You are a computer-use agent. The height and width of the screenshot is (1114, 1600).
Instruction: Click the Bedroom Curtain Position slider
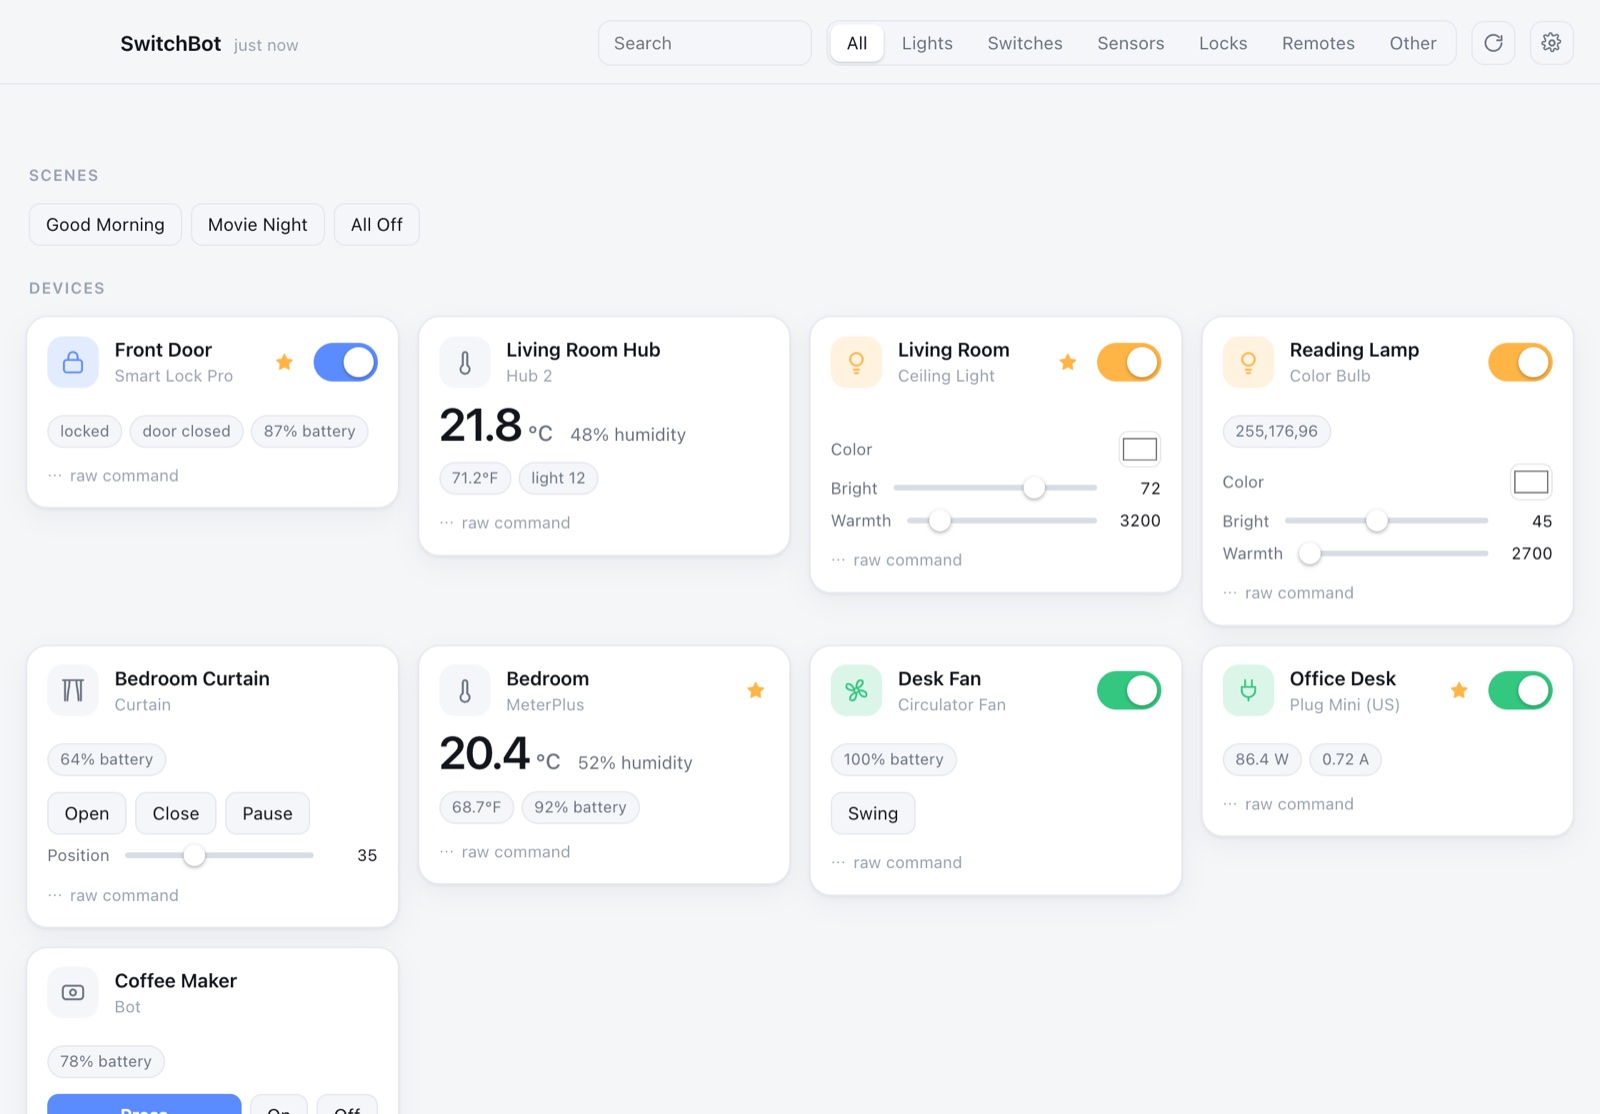219,856
